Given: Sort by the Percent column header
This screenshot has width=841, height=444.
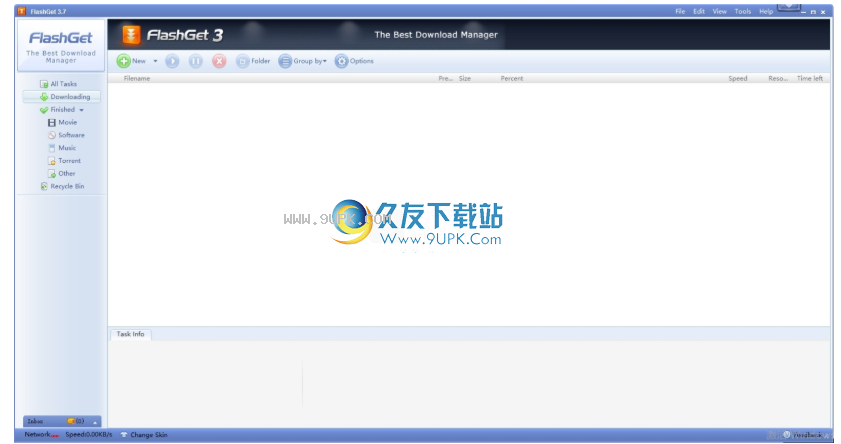Looking at the screenshot, I should (512, 78).
